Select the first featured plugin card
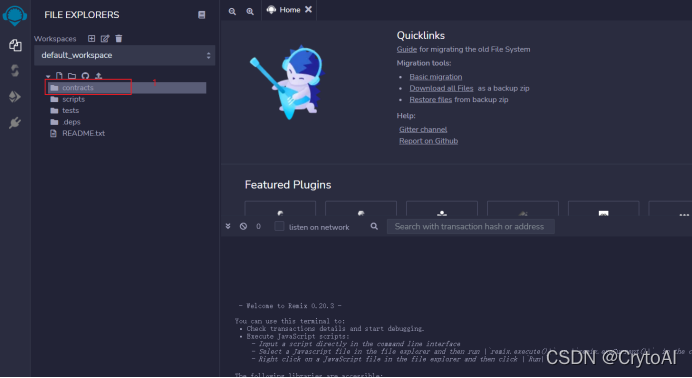 coord(280,209)
